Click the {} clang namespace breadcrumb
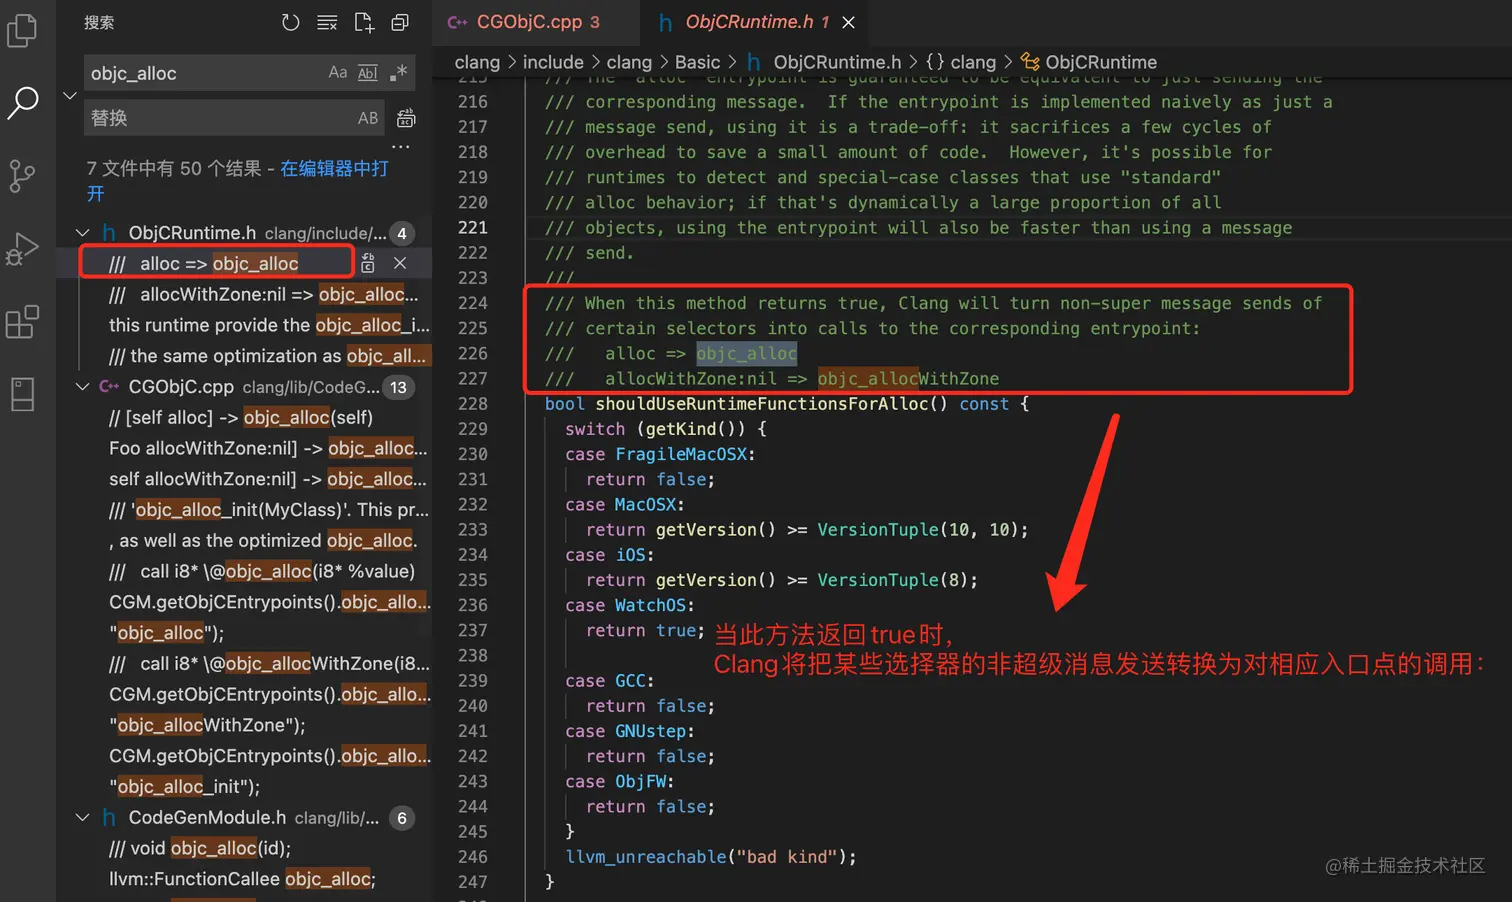Image resolution: width=1512 pixels, height=902 pixels. tap(960, 62)
